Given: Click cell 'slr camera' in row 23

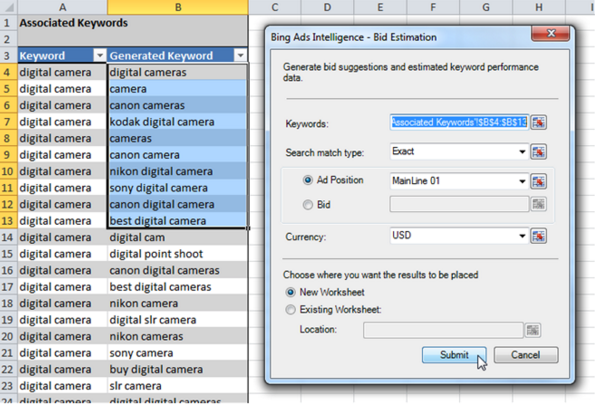Looking at the screenshot, I should pyautogui.click(x=178, y=386).
